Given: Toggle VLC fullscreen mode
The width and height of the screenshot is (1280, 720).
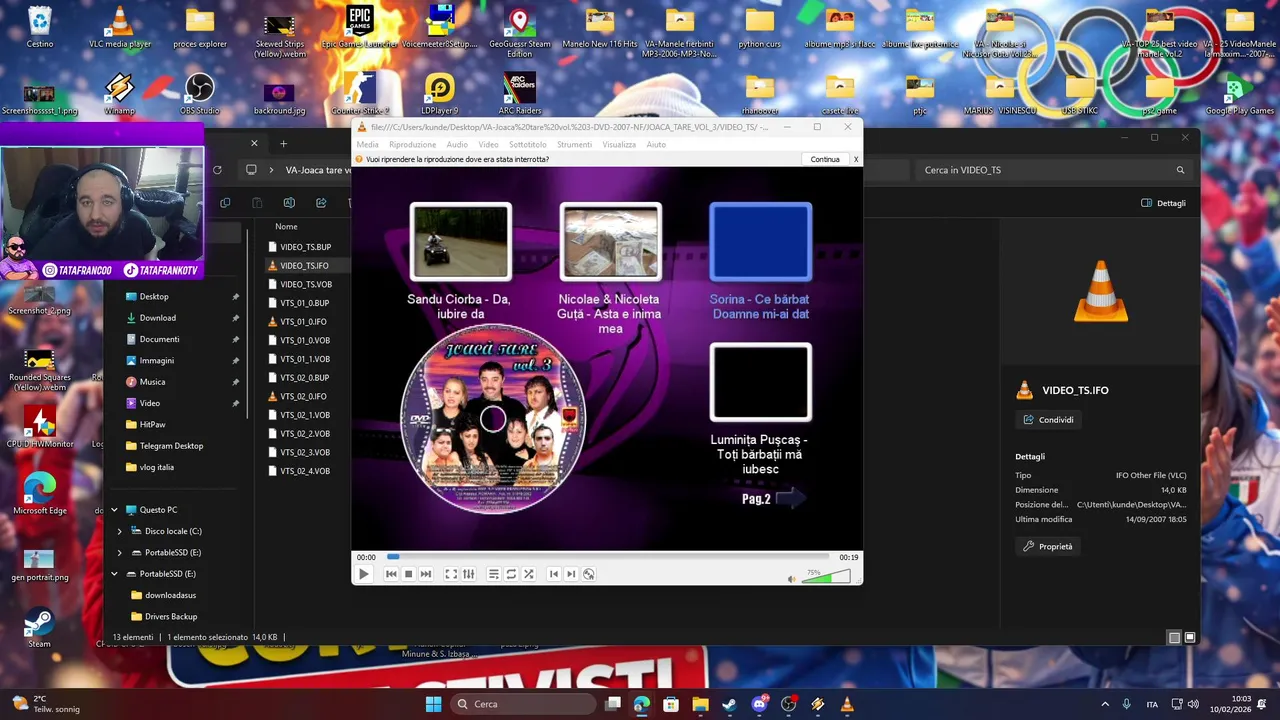Looking at the screenshot, I should pyautogui.click(x=451, y=574).
